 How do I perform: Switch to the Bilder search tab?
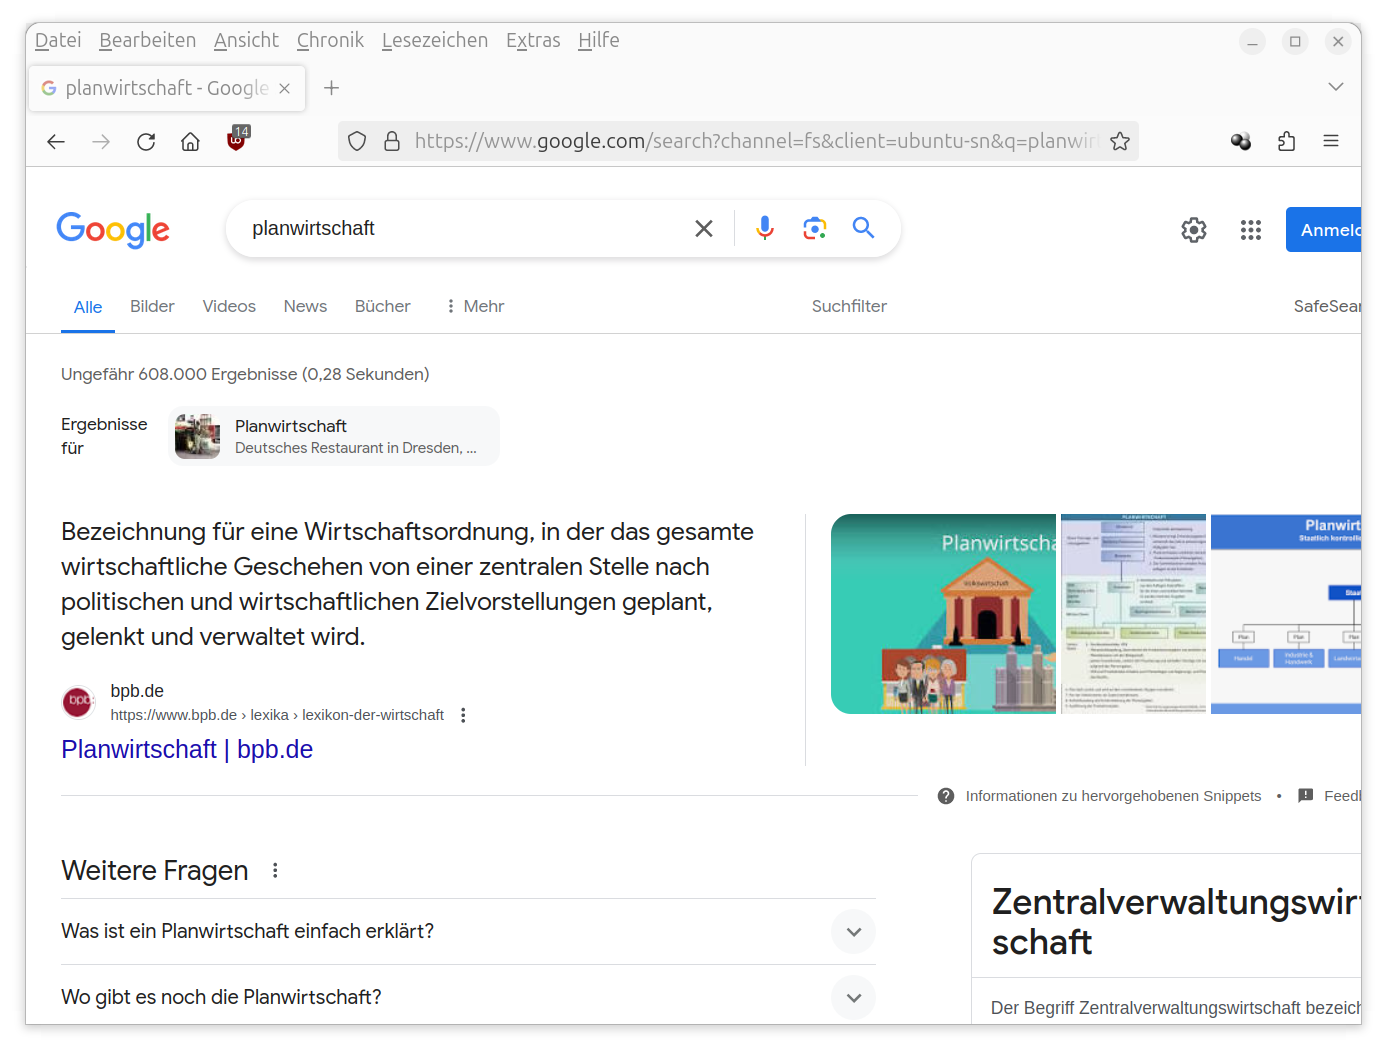tap(152, 306)
